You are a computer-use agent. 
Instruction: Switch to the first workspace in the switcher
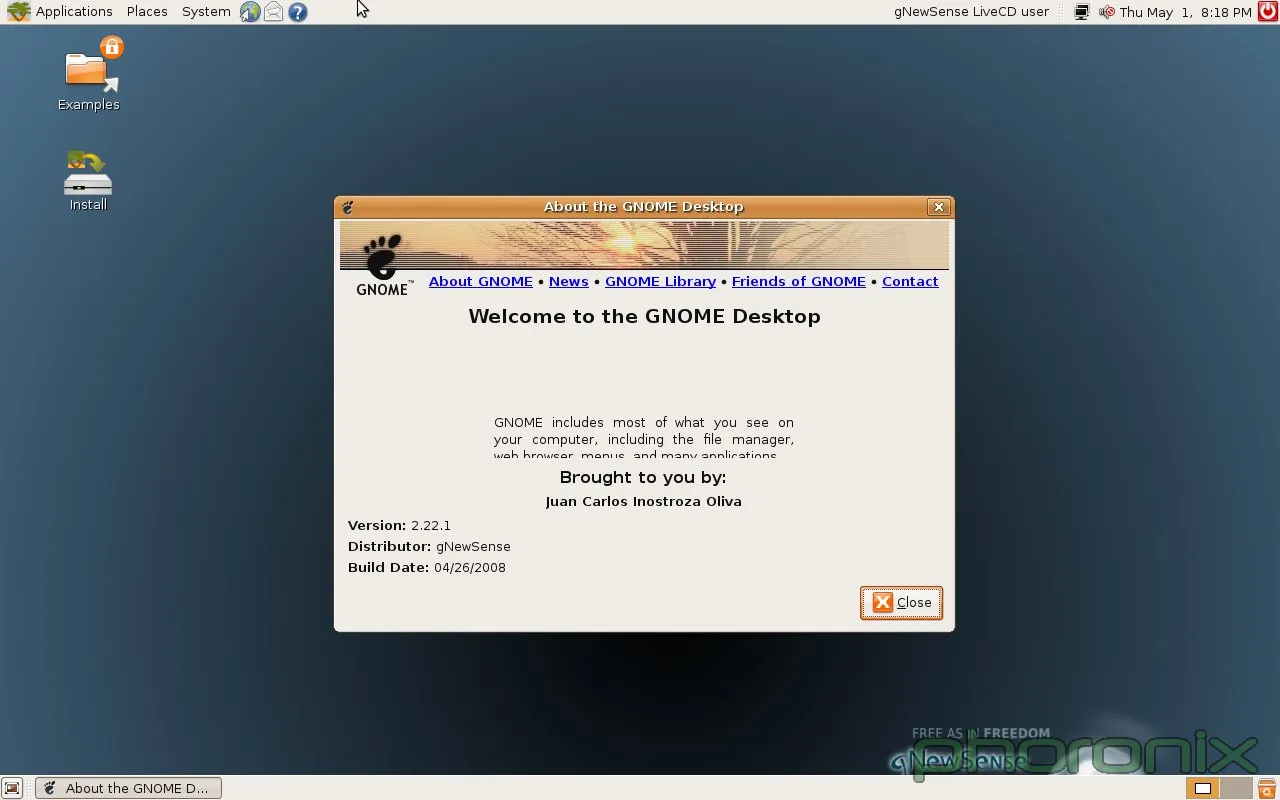(x=1205, y=788)
